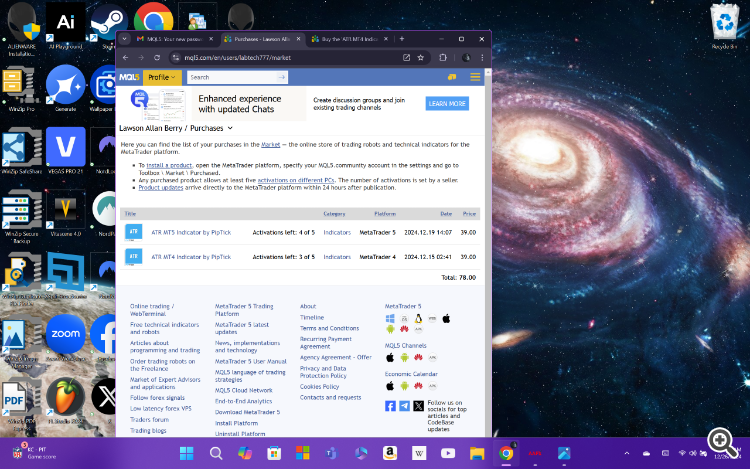Sort purchases by Price column header
Image resolution: width=750 pixels, height=469 pixels.
coord(469,214)
